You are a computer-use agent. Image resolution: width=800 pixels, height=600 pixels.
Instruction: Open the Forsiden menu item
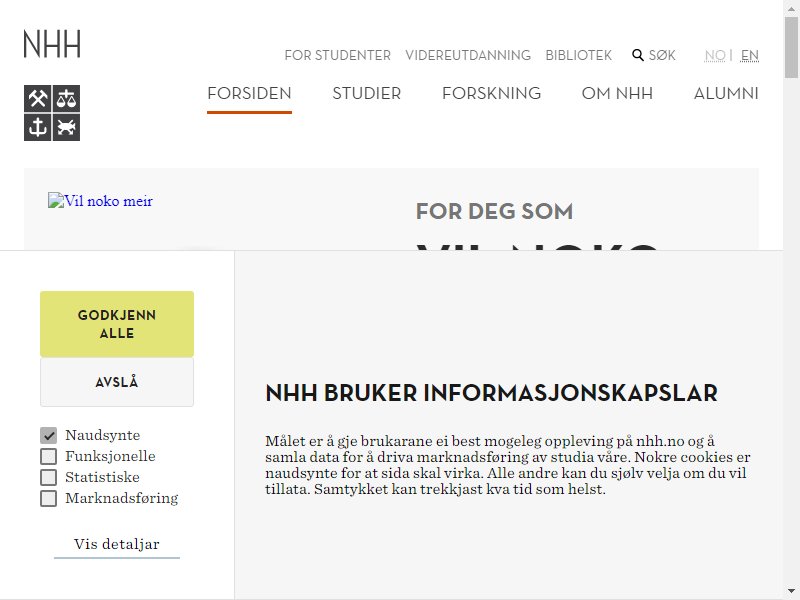point(249,93)
